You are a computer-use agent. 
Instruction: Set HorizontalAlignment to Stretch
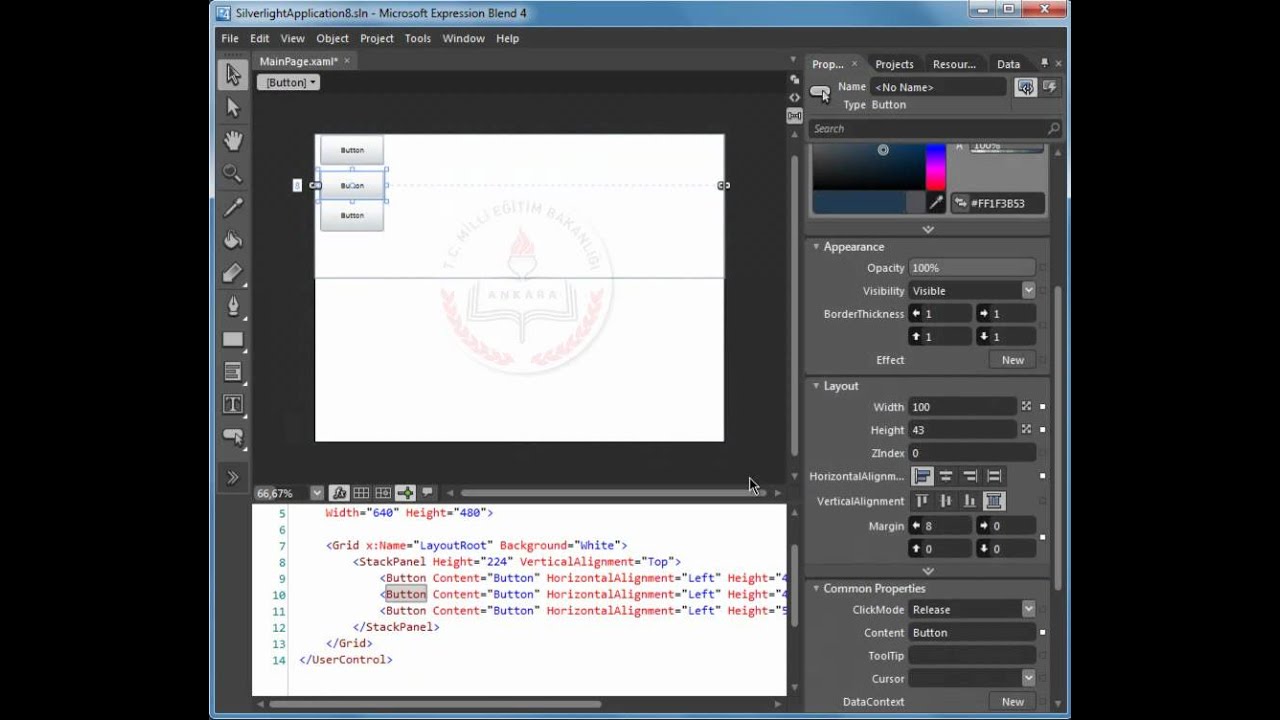[x=994, y=477]
